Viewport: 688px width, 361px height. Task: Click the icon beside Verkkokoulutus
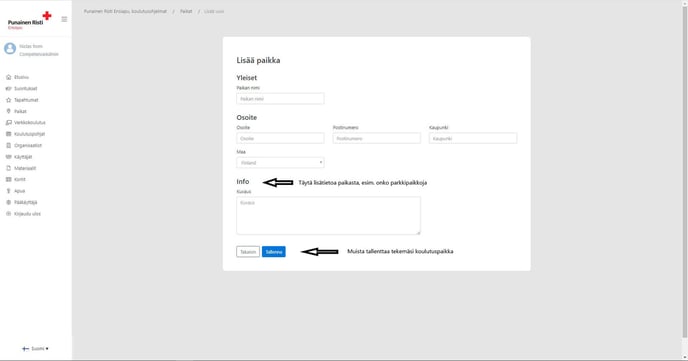pos(8,123)
